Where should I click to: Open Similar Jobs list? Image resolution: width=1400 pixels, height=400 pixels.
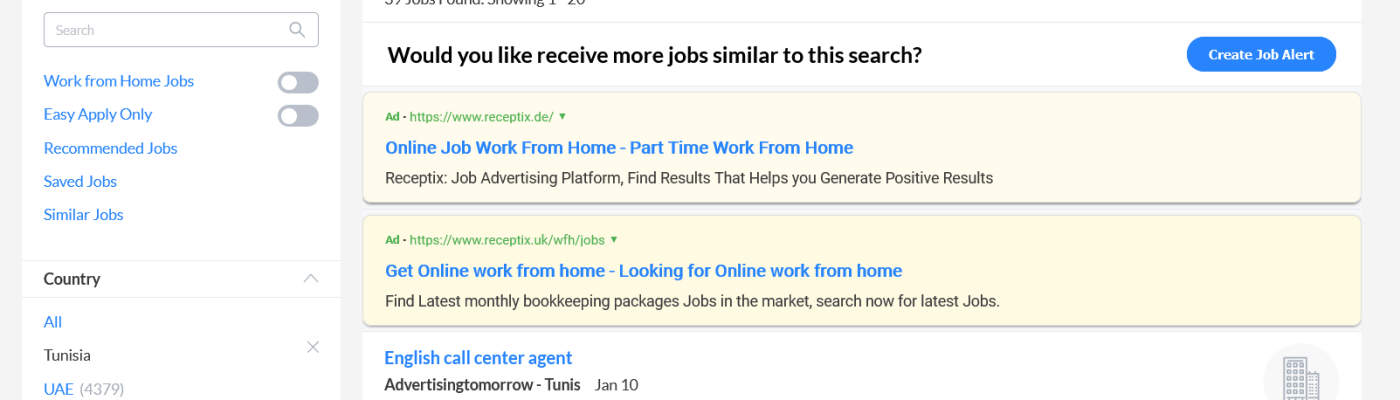point(83,214)
